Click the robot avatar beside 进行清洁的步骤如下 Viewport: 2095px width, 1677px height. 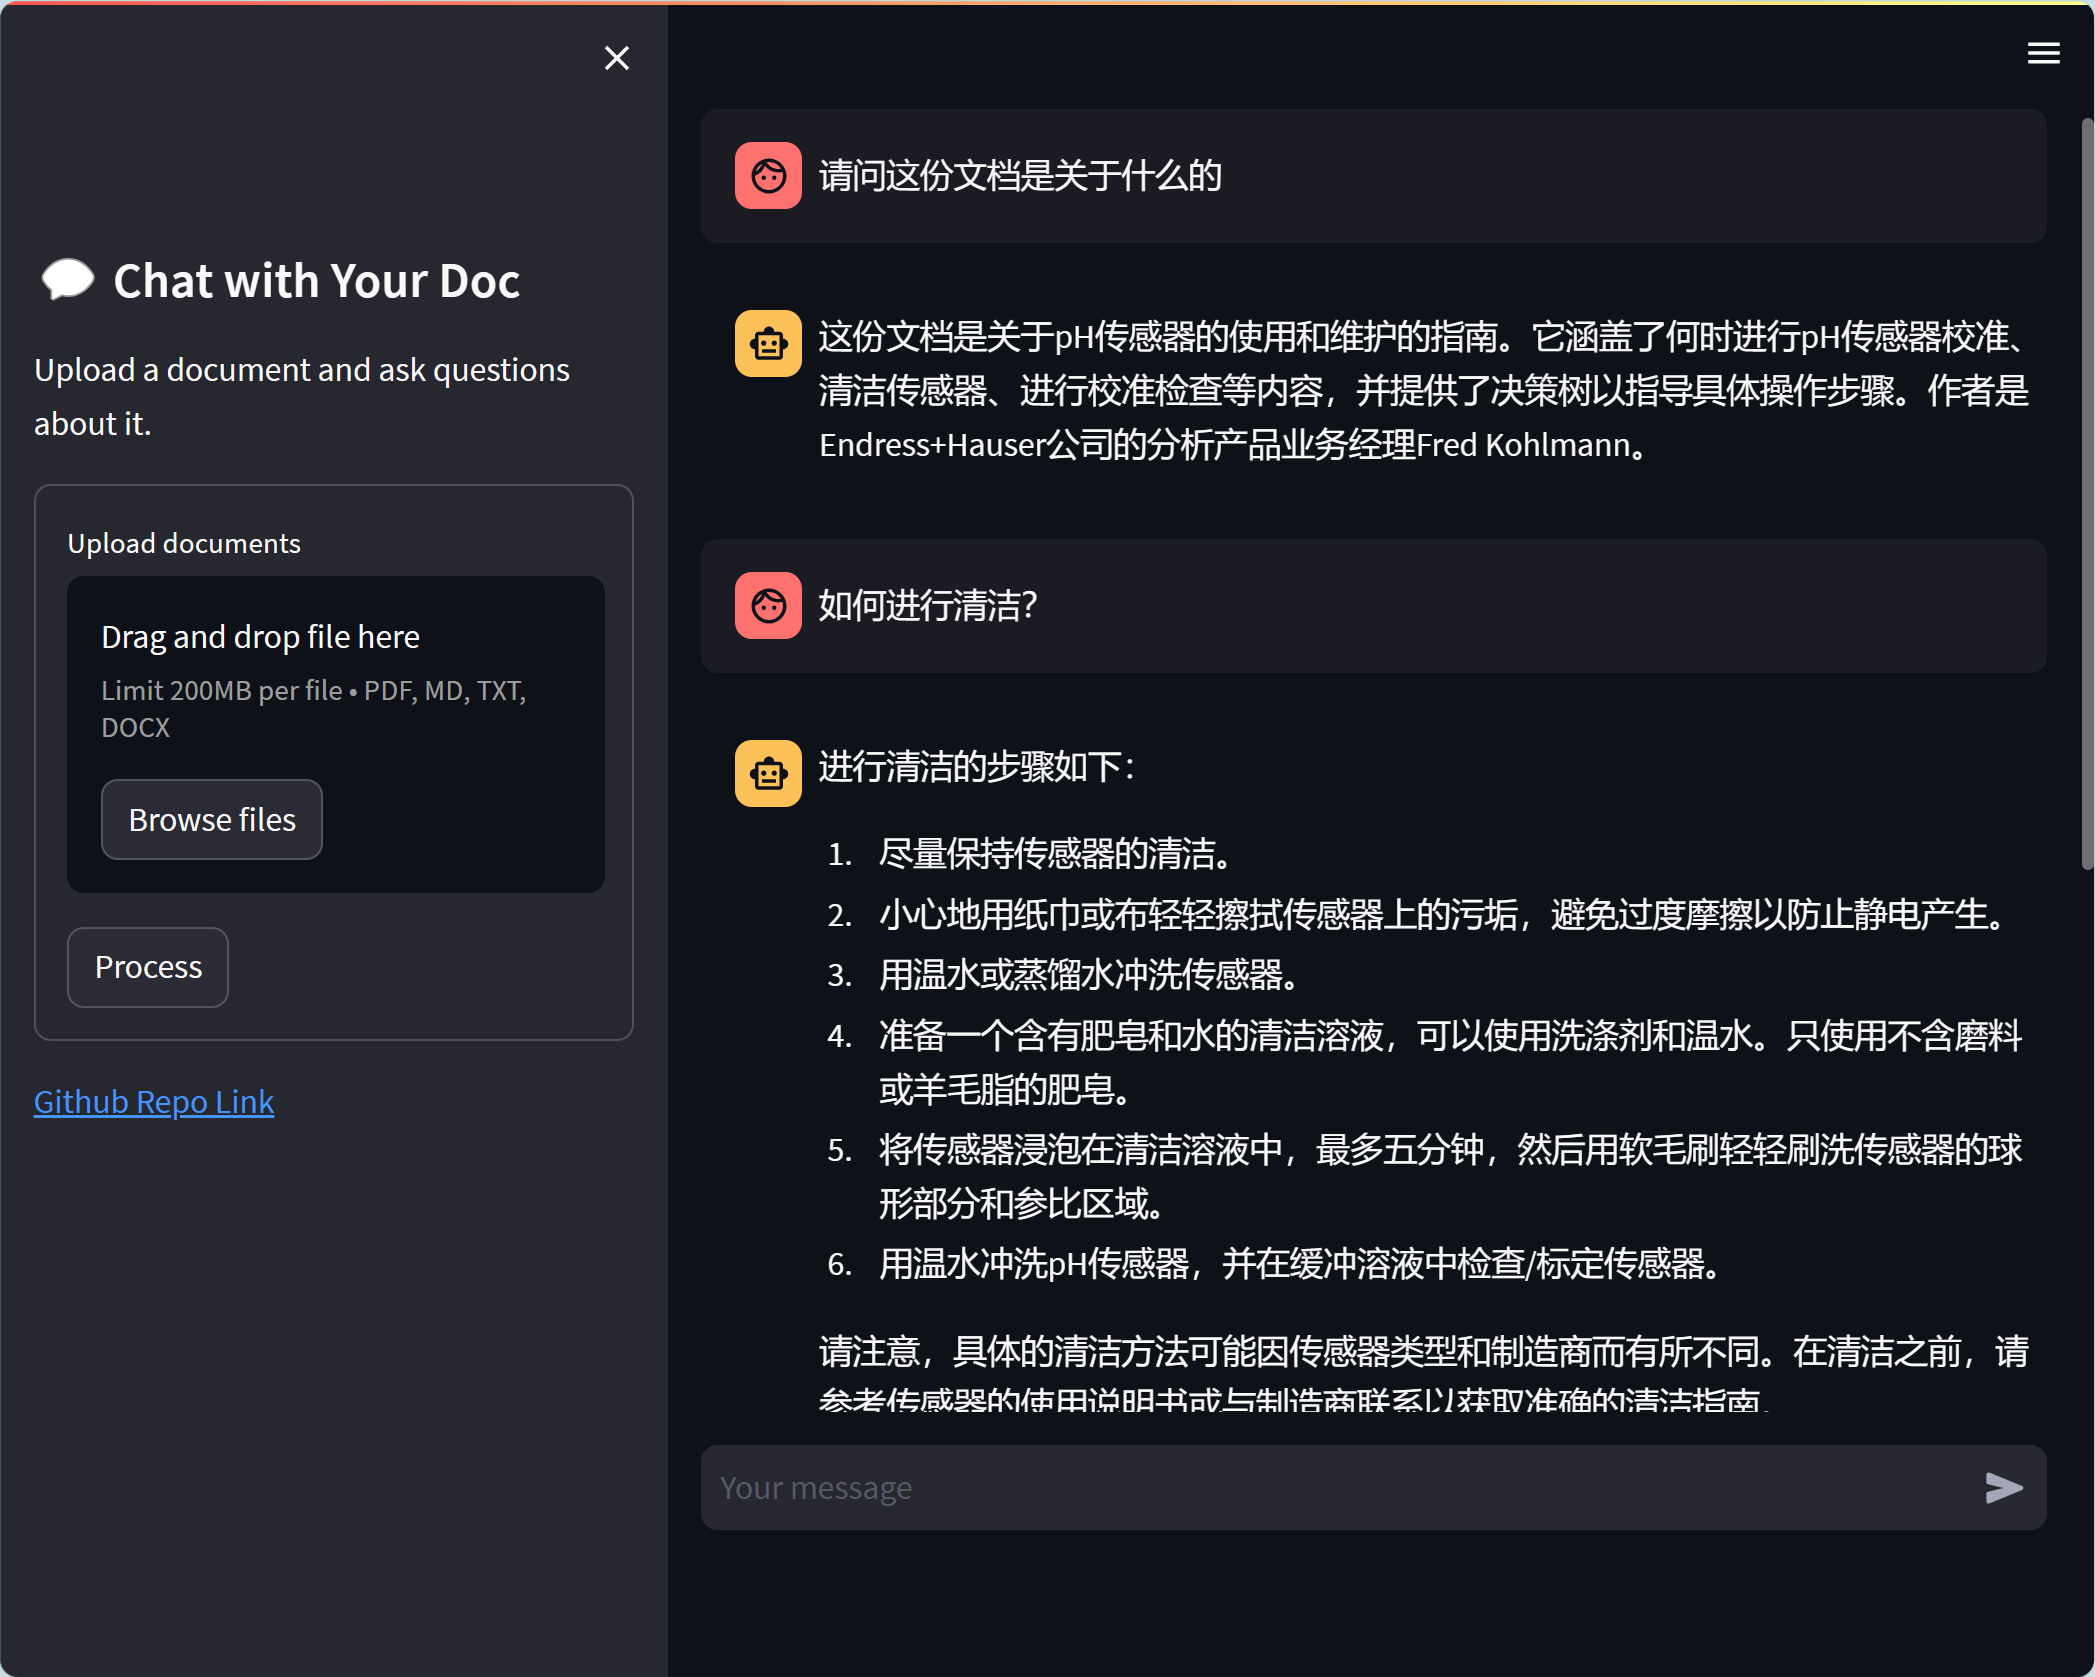(768, 774)
